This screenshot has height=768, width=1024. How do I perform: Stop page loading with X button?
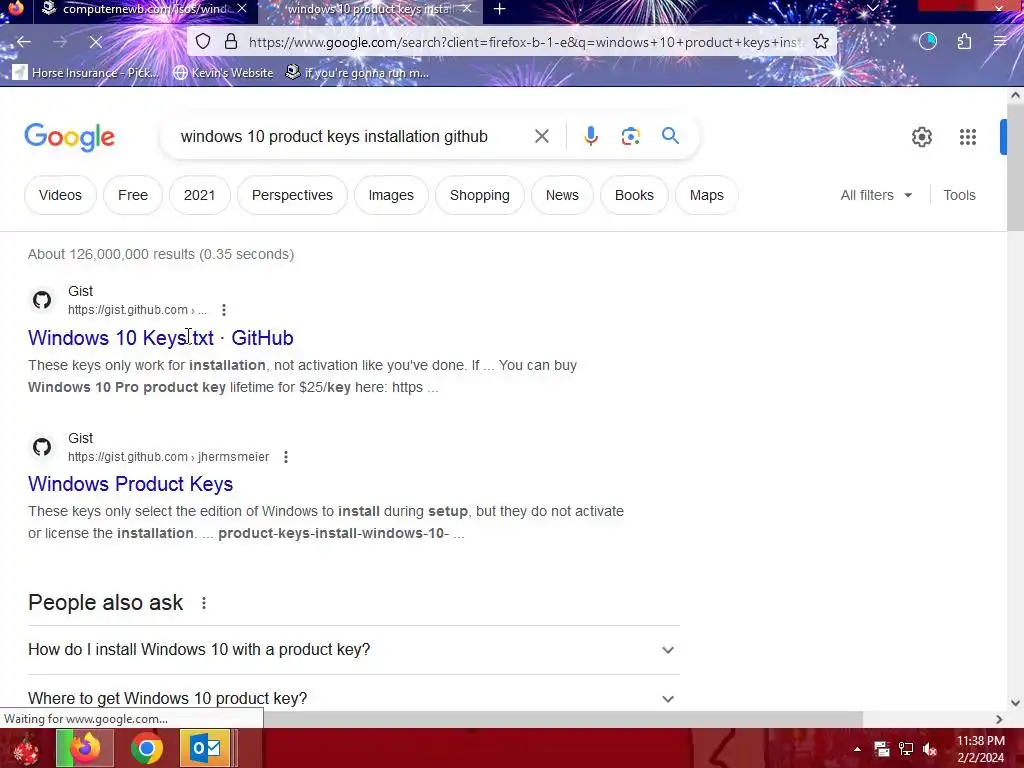[x=95, y=42]
